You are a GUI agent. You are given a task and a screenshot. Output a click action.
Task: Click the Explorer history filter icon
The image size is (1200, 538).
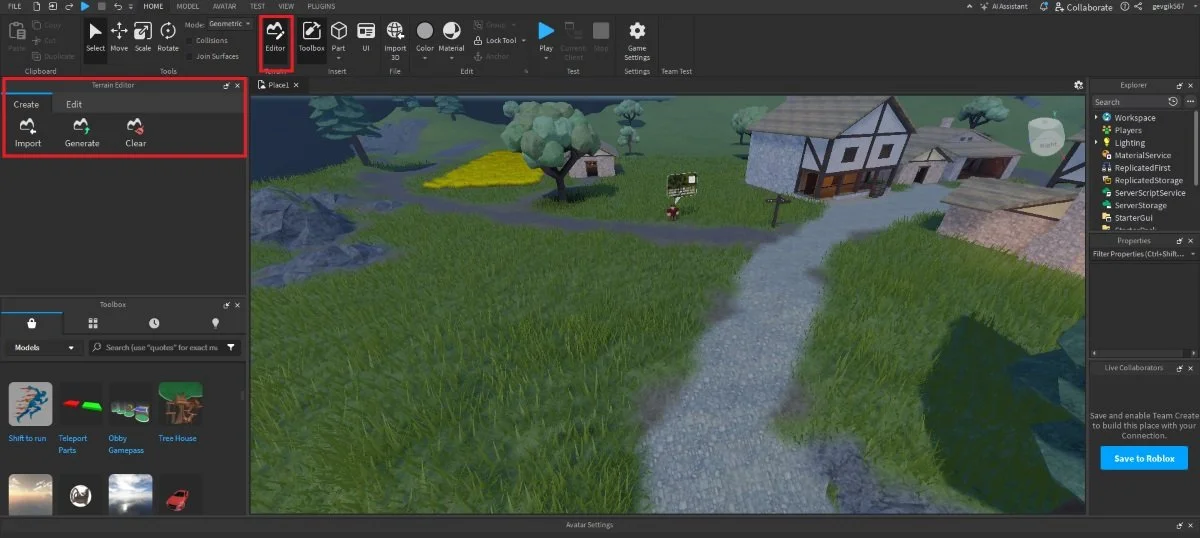[1173, 102]
